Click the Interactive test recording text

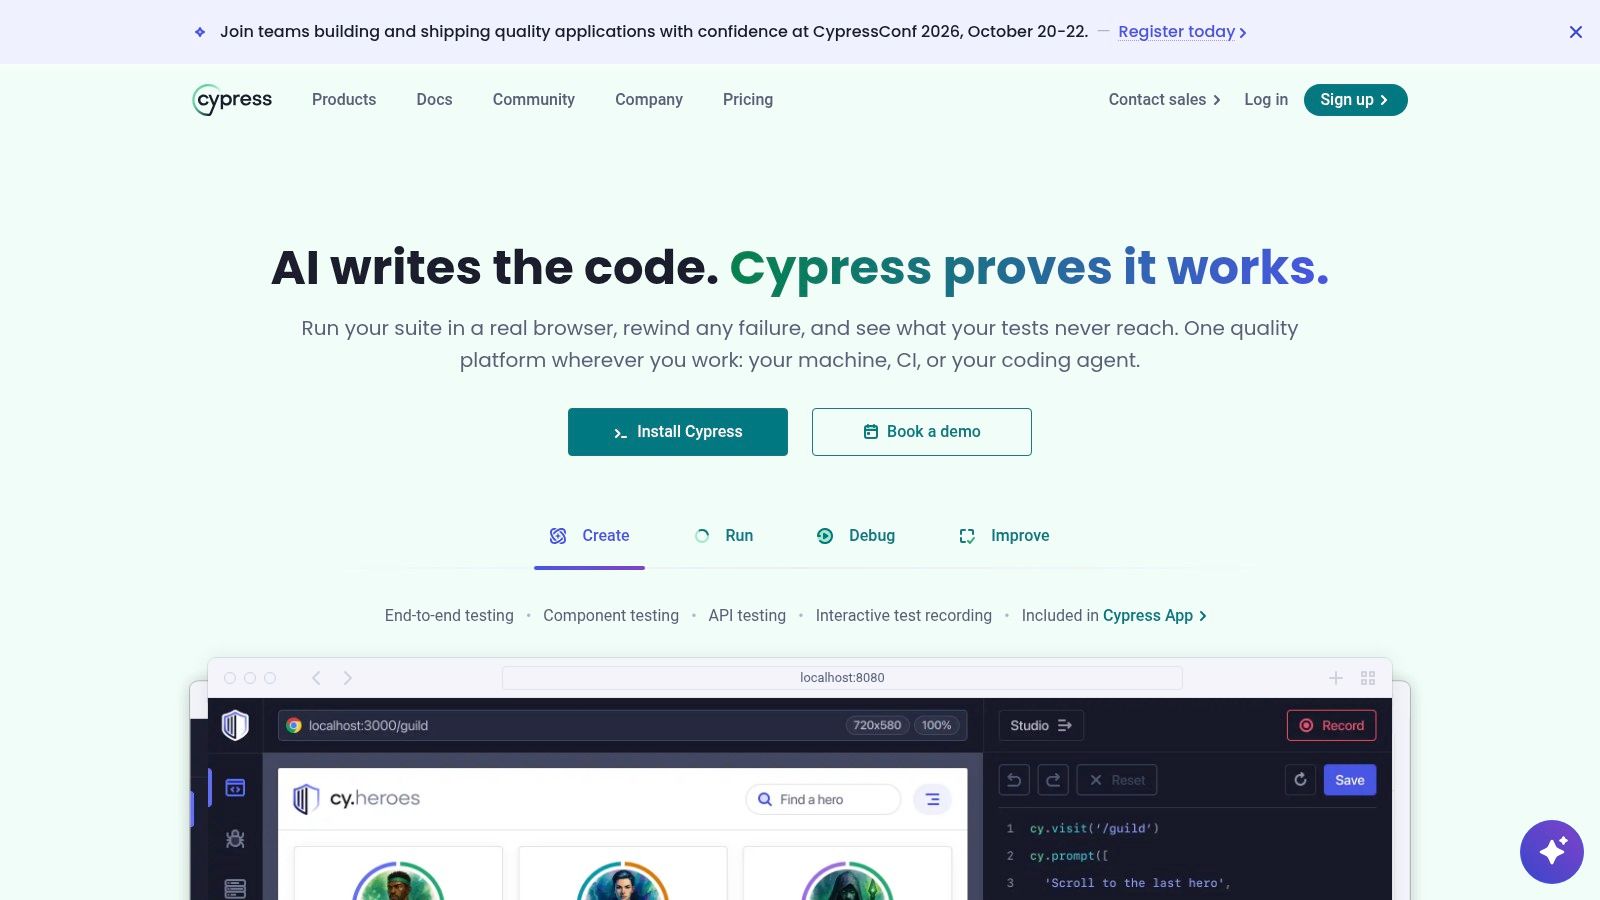coord(904,616)
